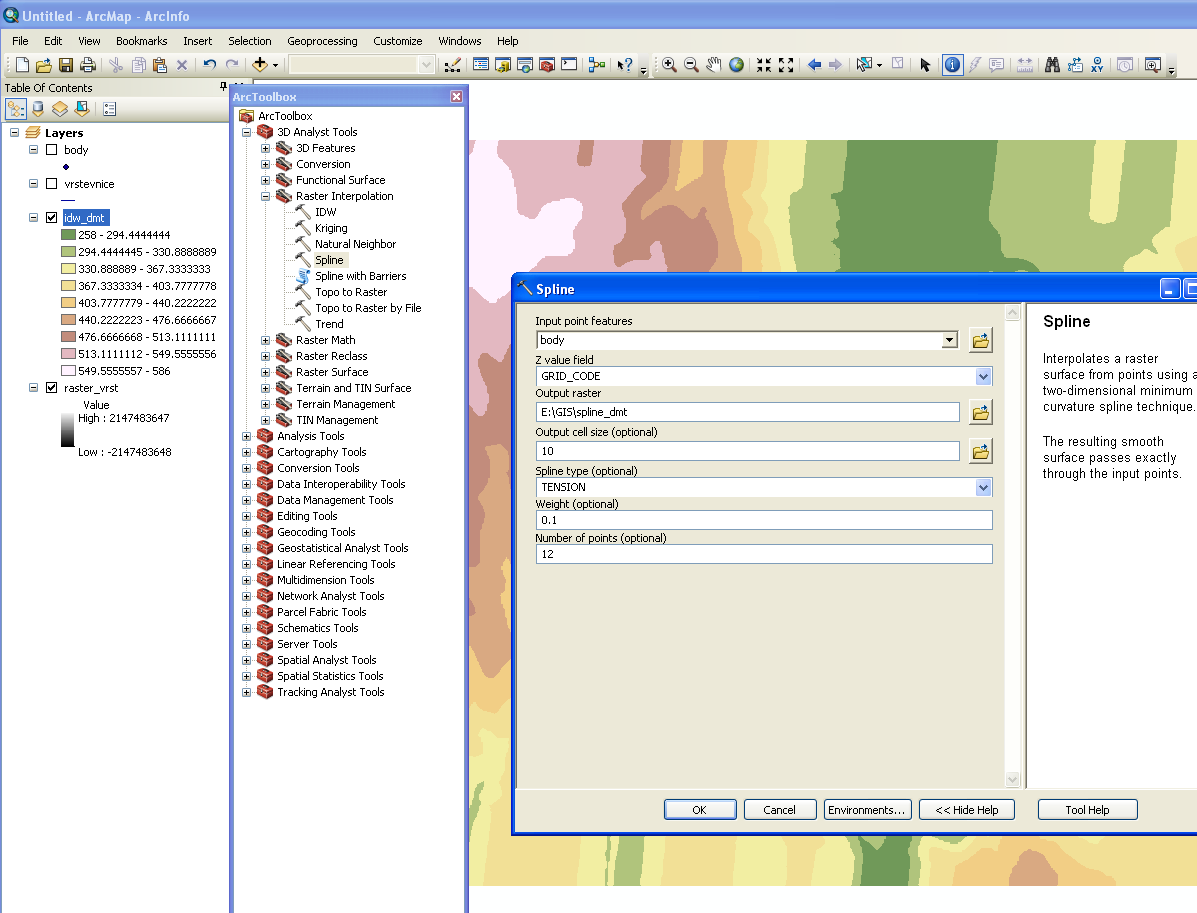Image resolution: width=1197 pixels, height=913 pixels.
Task: Collapse the Raster Interpolation toolset
Action: pyautogui.click(x=266, y=196)
